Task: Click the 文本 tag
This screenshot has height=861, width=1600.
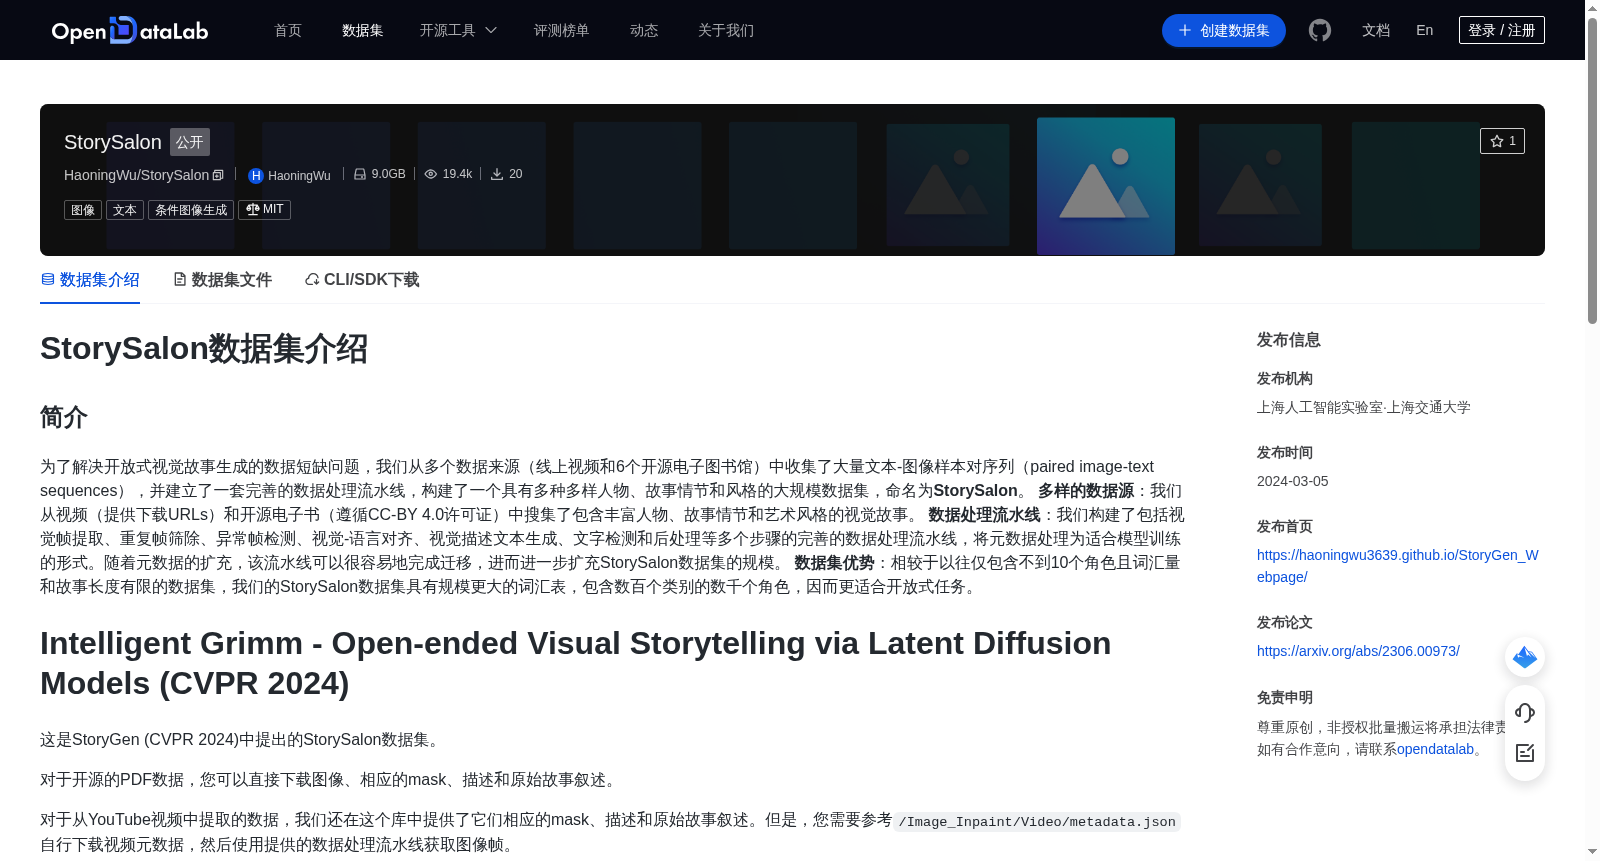Action: coord(125,210)
